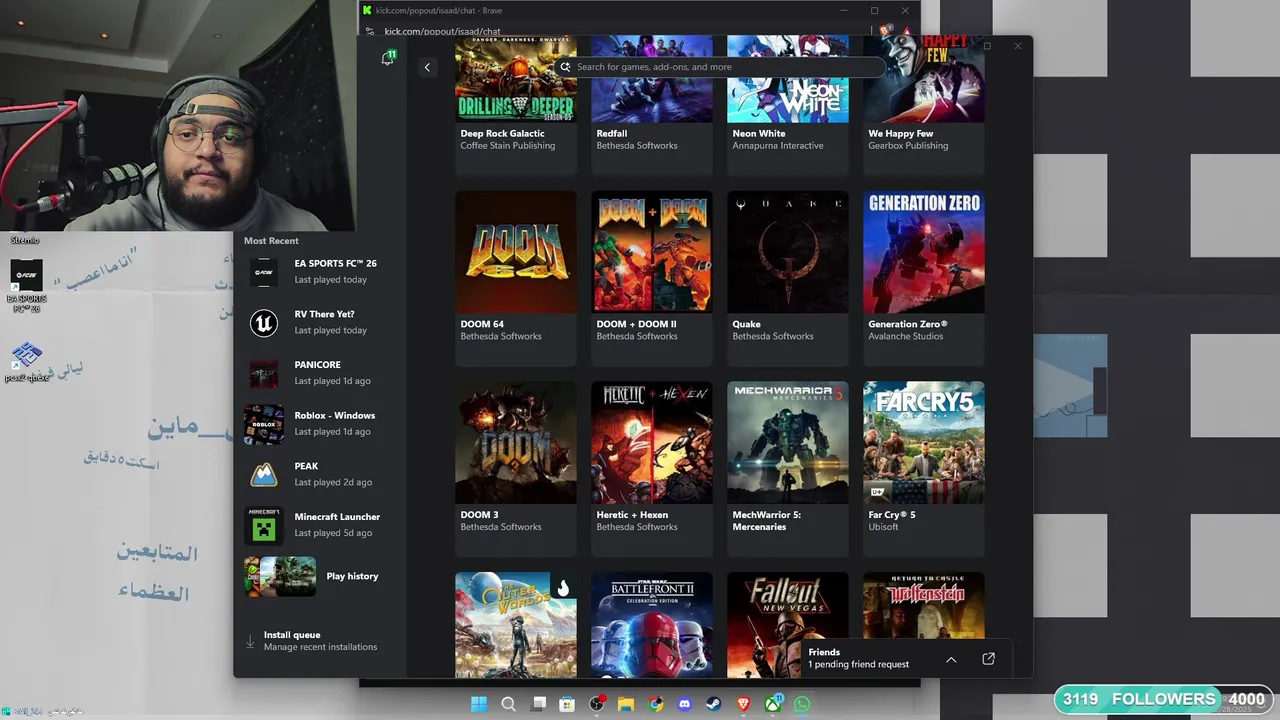Open Minecraft Launcher creeper icon
This screenshot has height=720, width=1280.
[x=264, y=525]
